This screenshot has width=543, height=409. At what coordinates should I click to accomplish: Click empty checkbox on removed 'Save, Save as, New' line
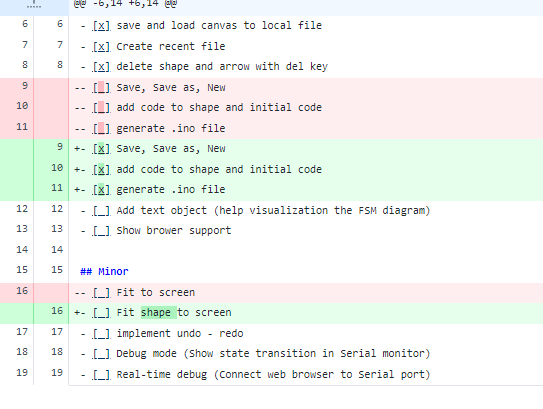[x=101, y=88]
